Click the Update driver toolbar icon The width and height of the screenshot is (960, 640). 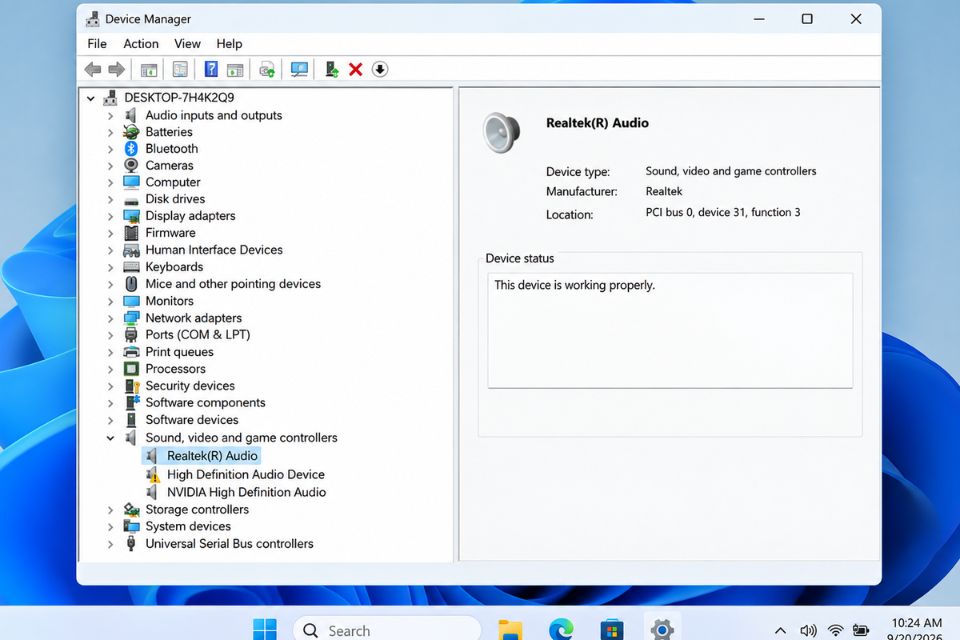[331, 69]
